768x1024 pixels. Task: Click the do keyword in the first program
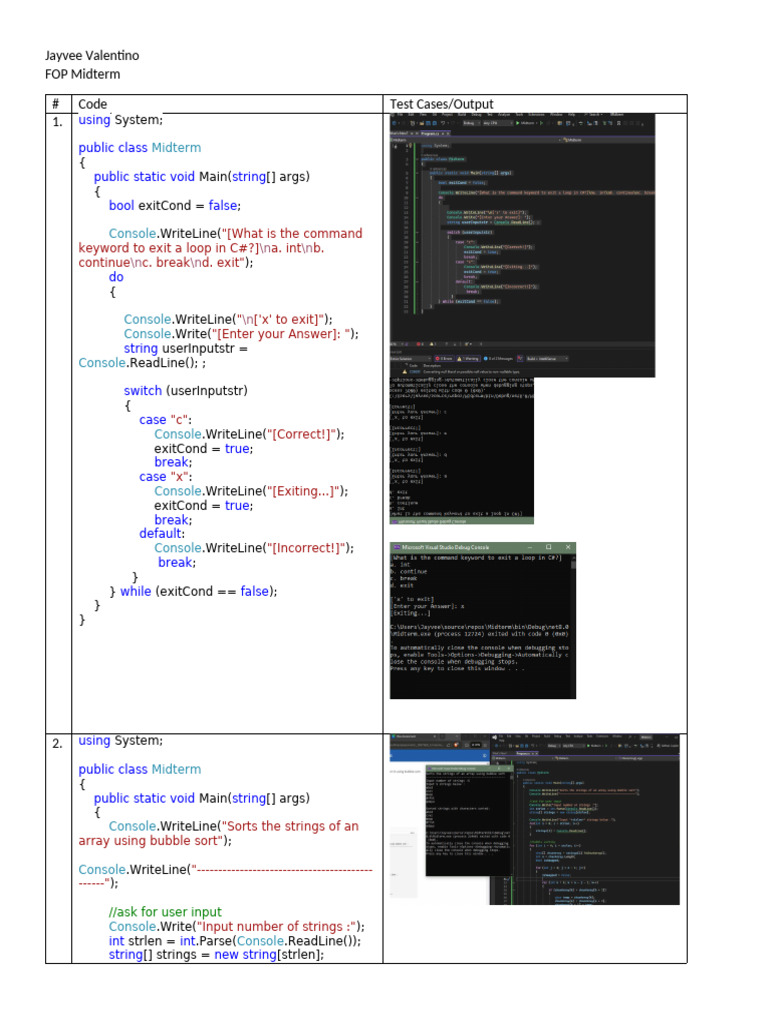tap(116, 277)
